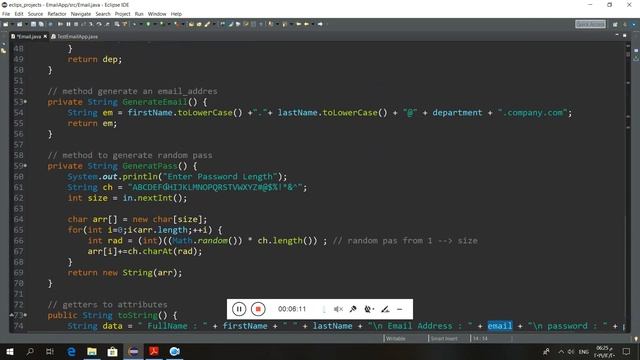Open Task View on the taskbar

pos(50,351)
